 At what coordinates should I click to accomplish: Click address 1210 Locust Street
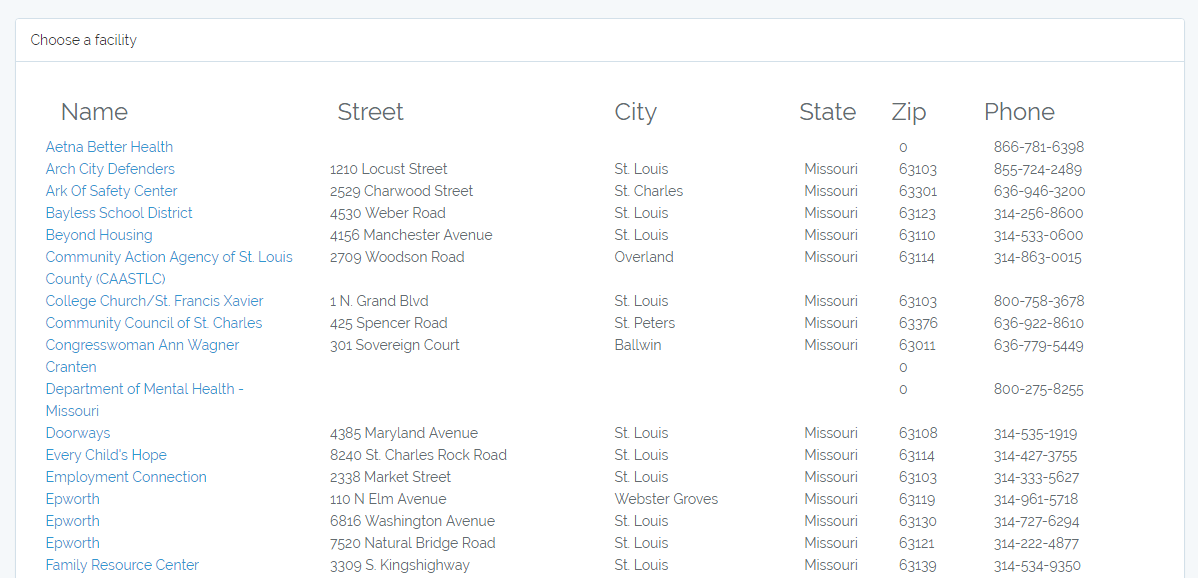tap(389, 169)
